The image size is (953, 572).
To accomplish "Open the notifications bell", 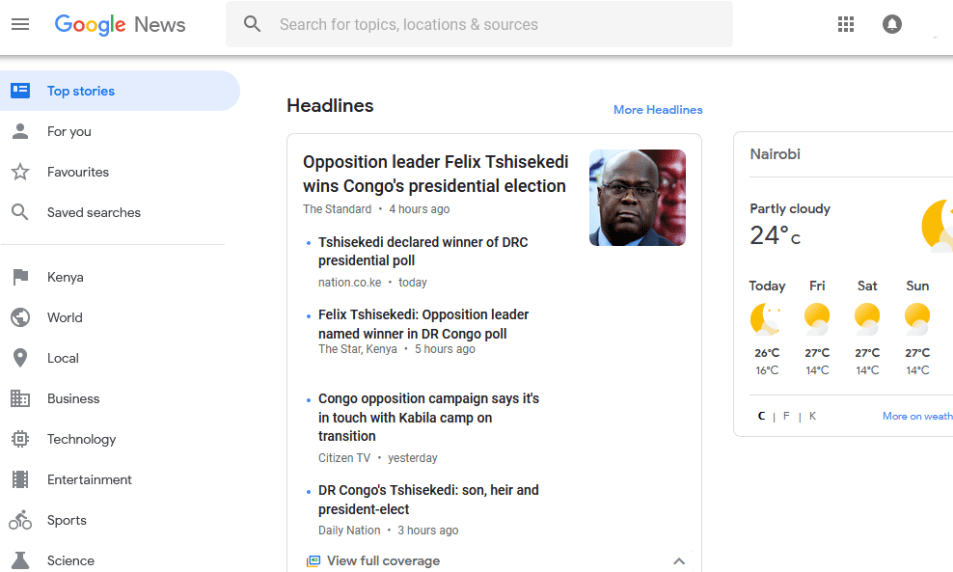I will coord(892,24).
